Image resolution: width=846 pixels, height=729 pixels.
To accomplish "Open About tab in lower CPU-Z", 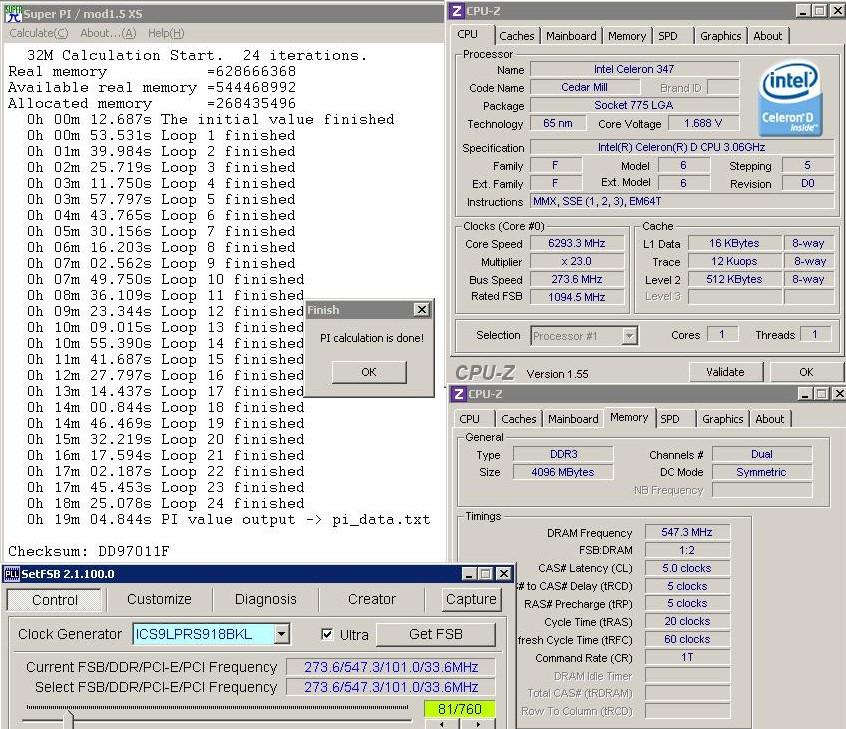I will [x=769, y=419].
